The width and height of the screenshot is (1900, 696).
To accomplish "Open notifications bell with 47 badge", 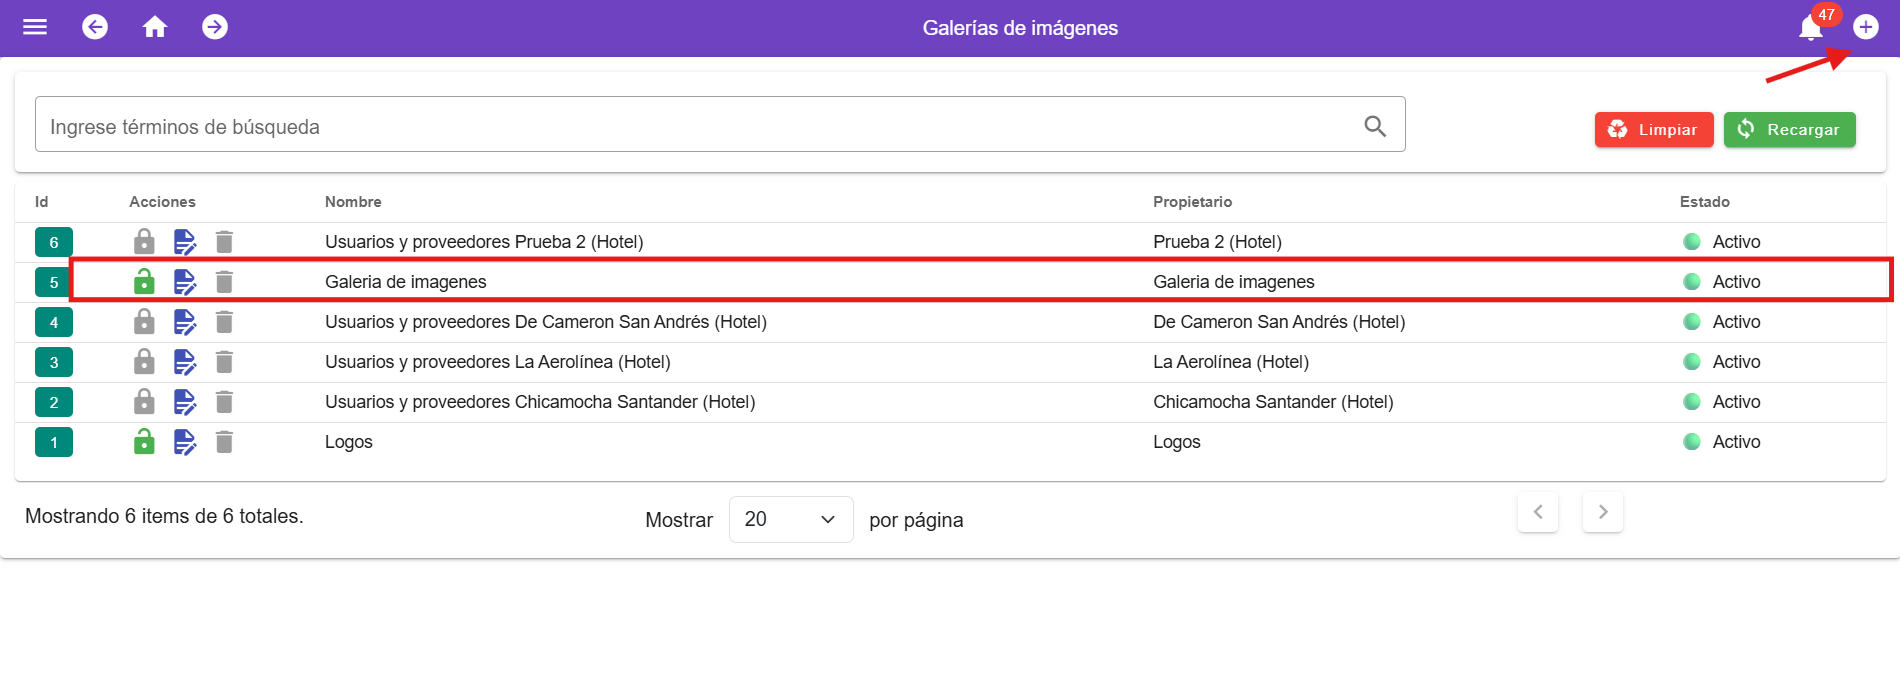I will point(1811,27).
